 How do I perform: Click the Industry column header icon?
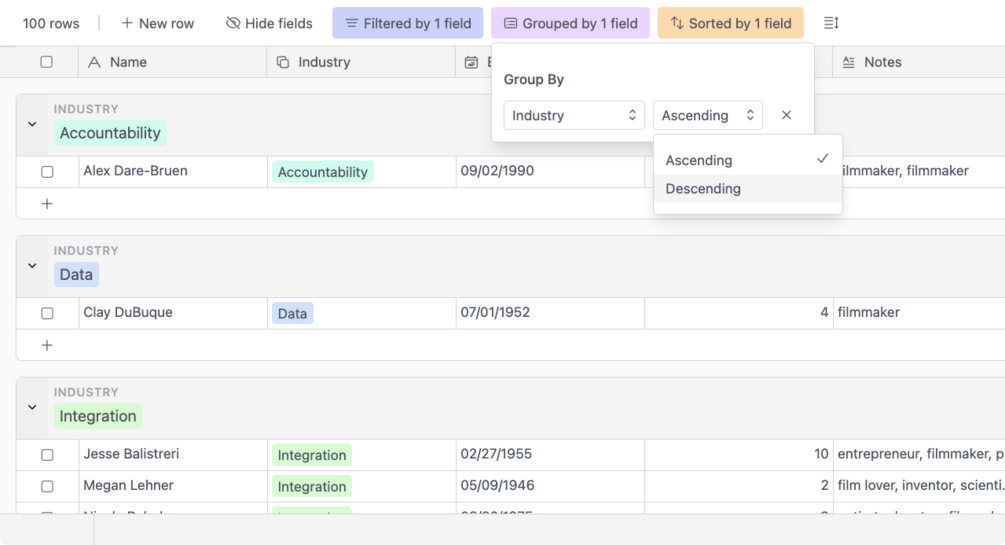point(283,62)
